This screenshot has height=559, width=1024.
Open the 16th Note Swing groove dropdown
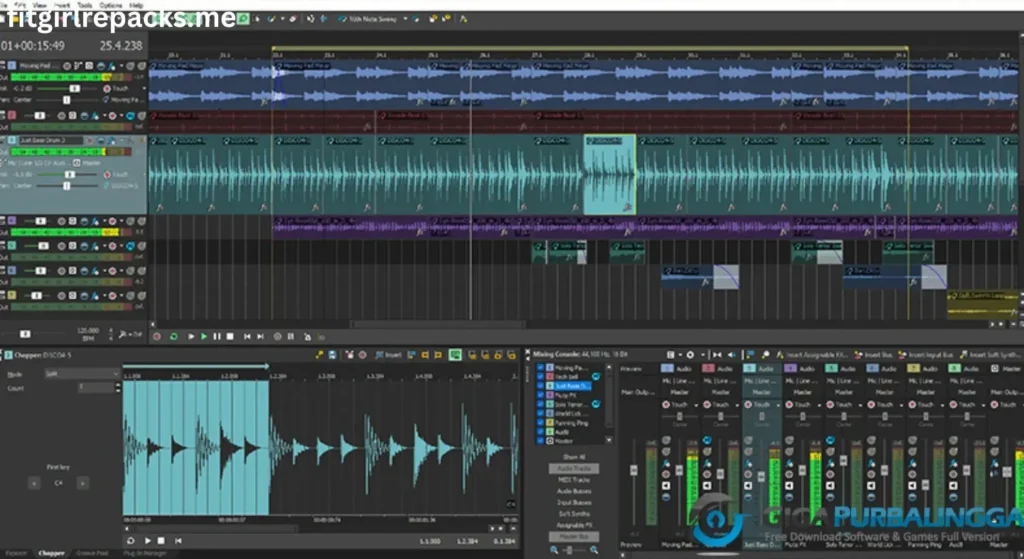(405, 19)
